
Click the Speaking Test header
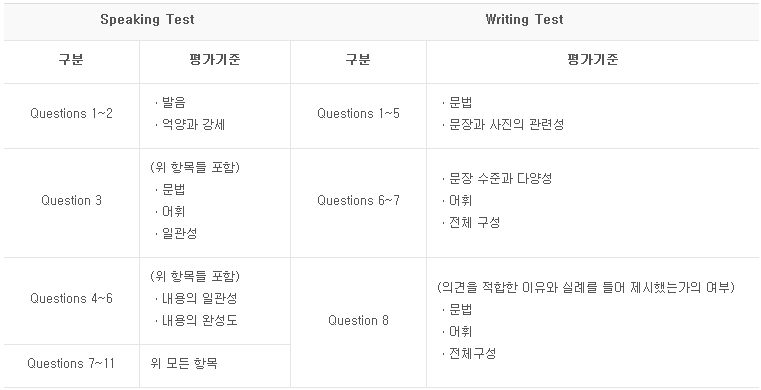click(147, 19)
